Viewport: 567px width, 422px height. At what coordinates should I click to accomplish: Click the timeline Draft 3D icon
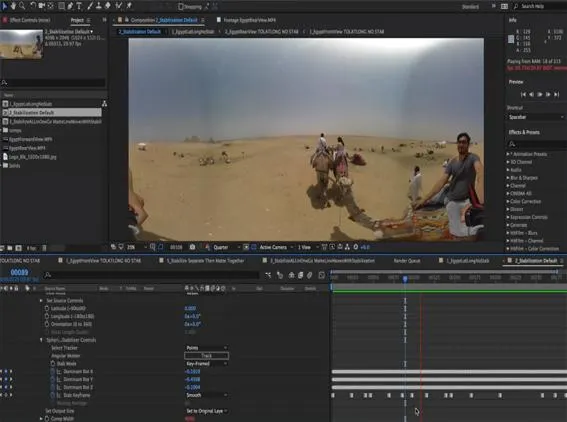(x=280, y=275)
